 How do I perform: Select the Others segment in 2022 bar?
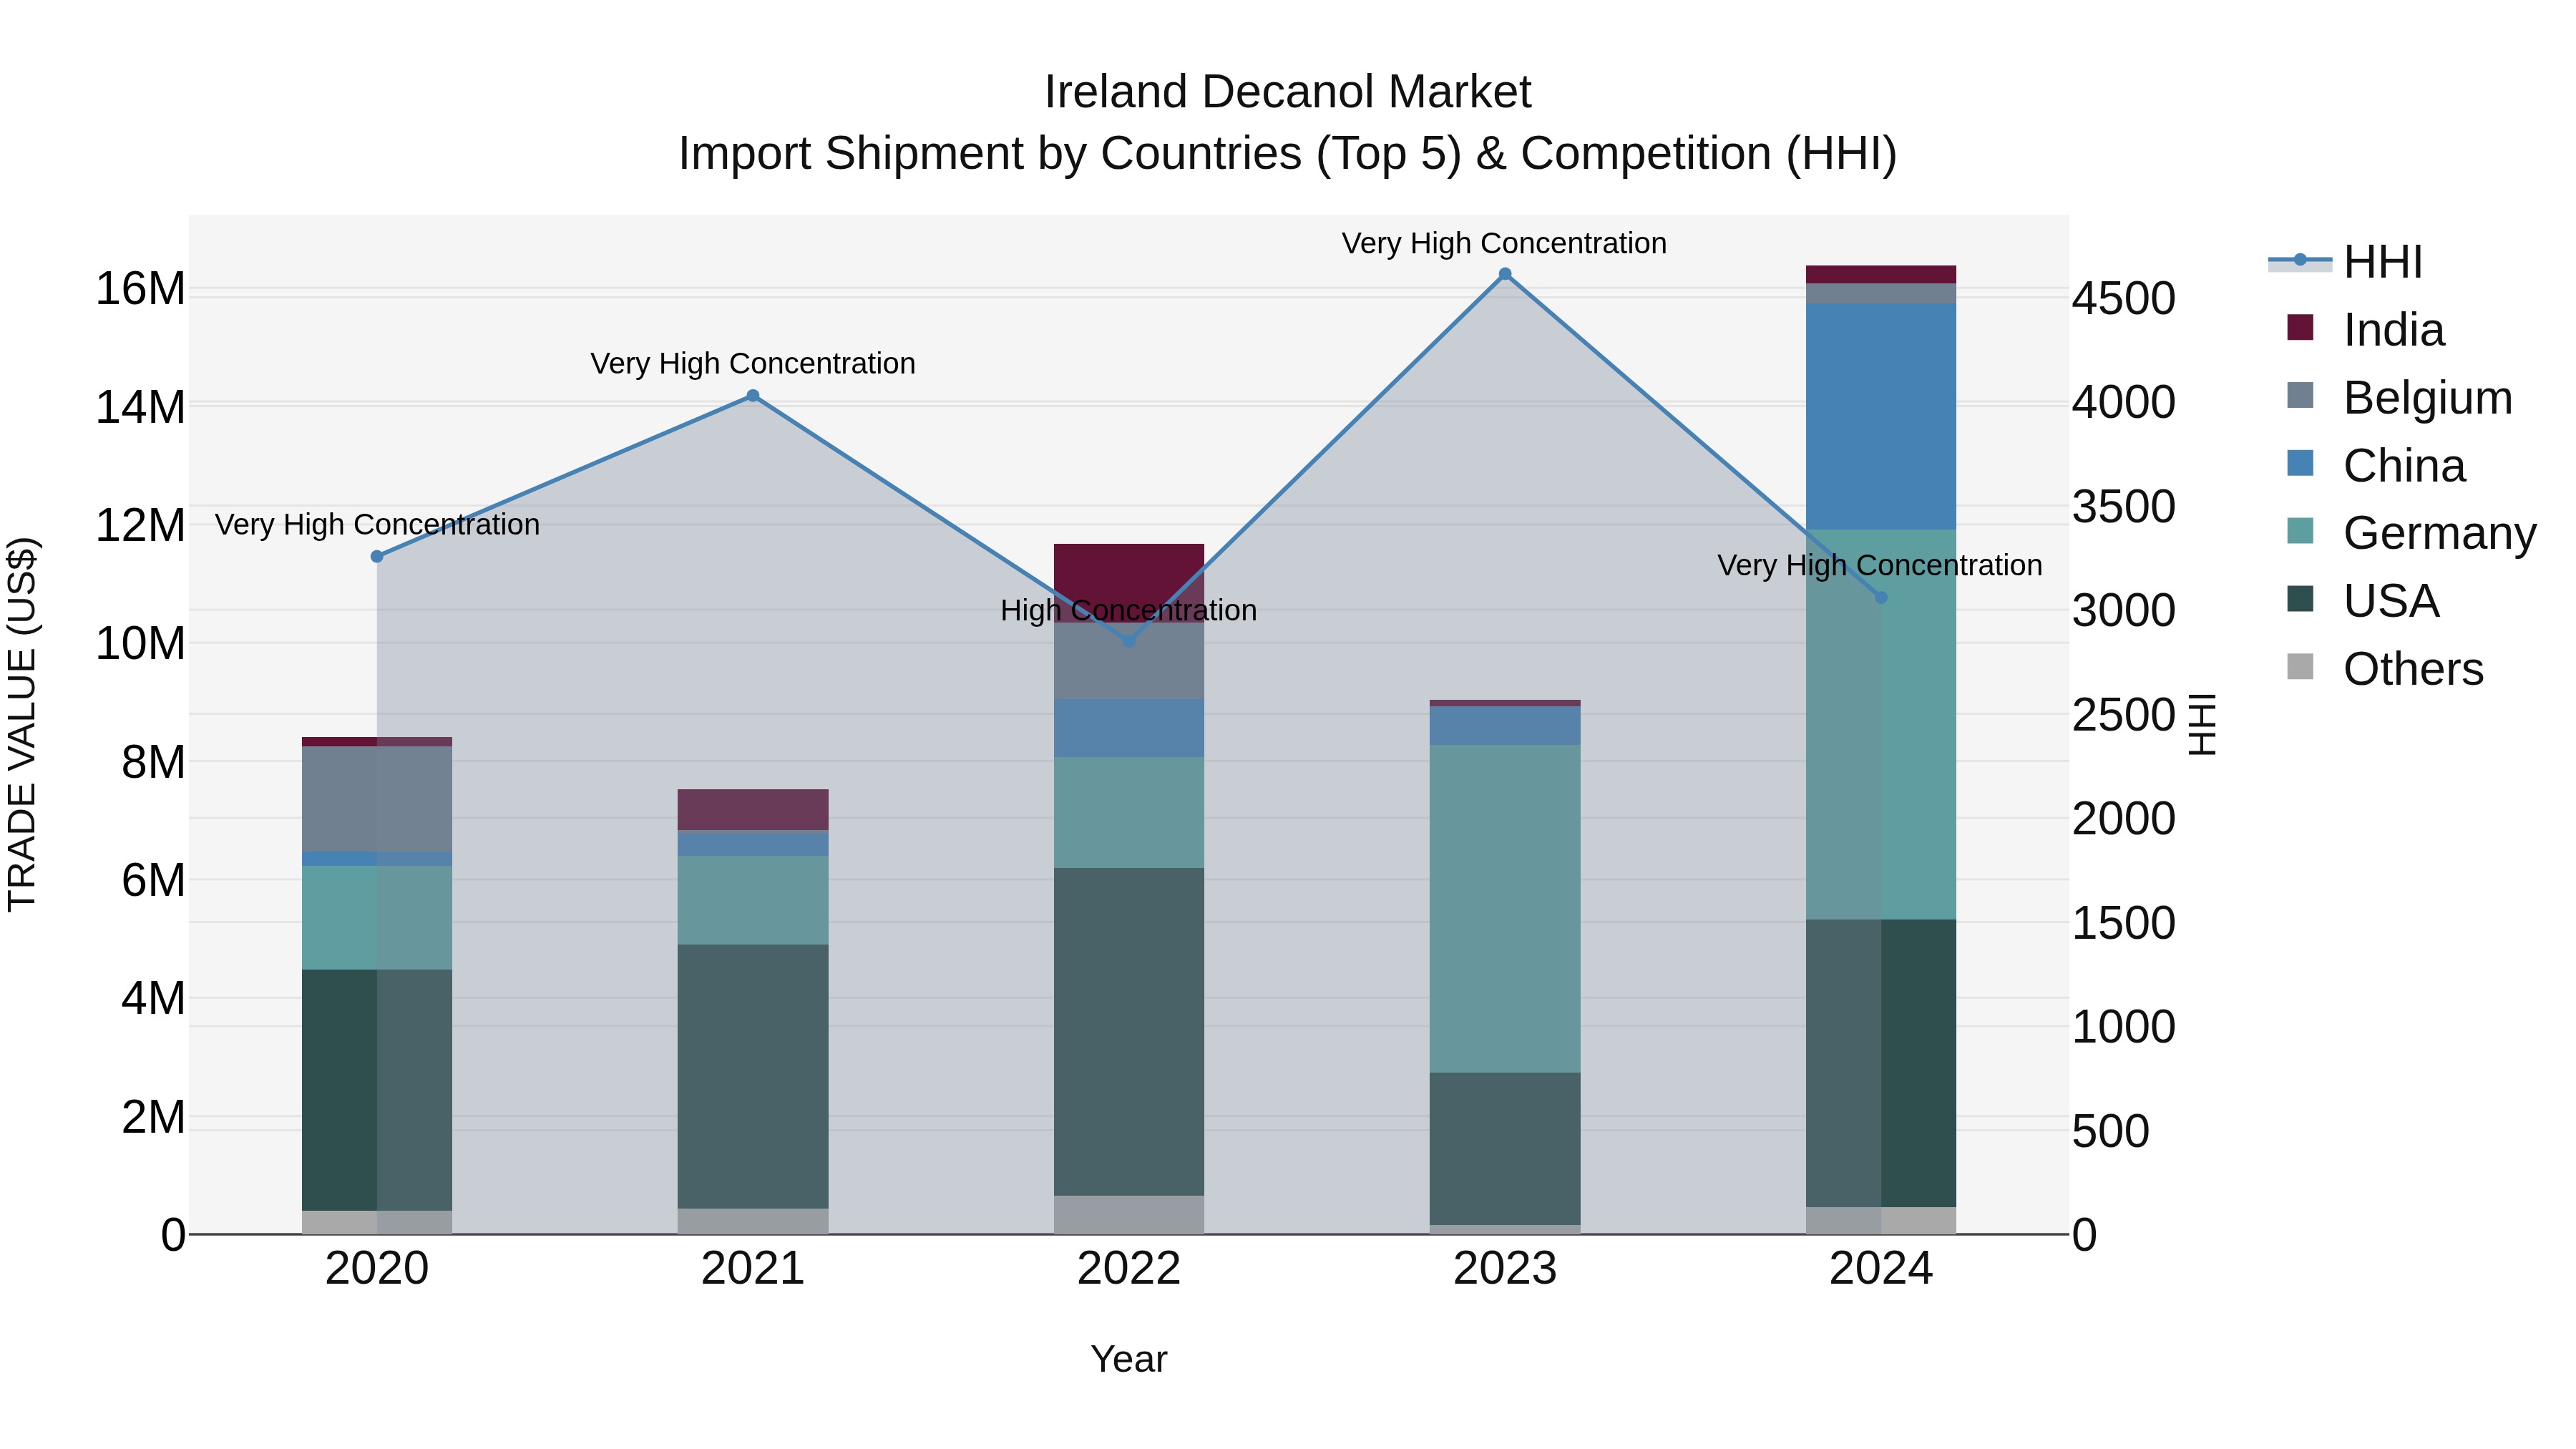click(1129, 1215)
